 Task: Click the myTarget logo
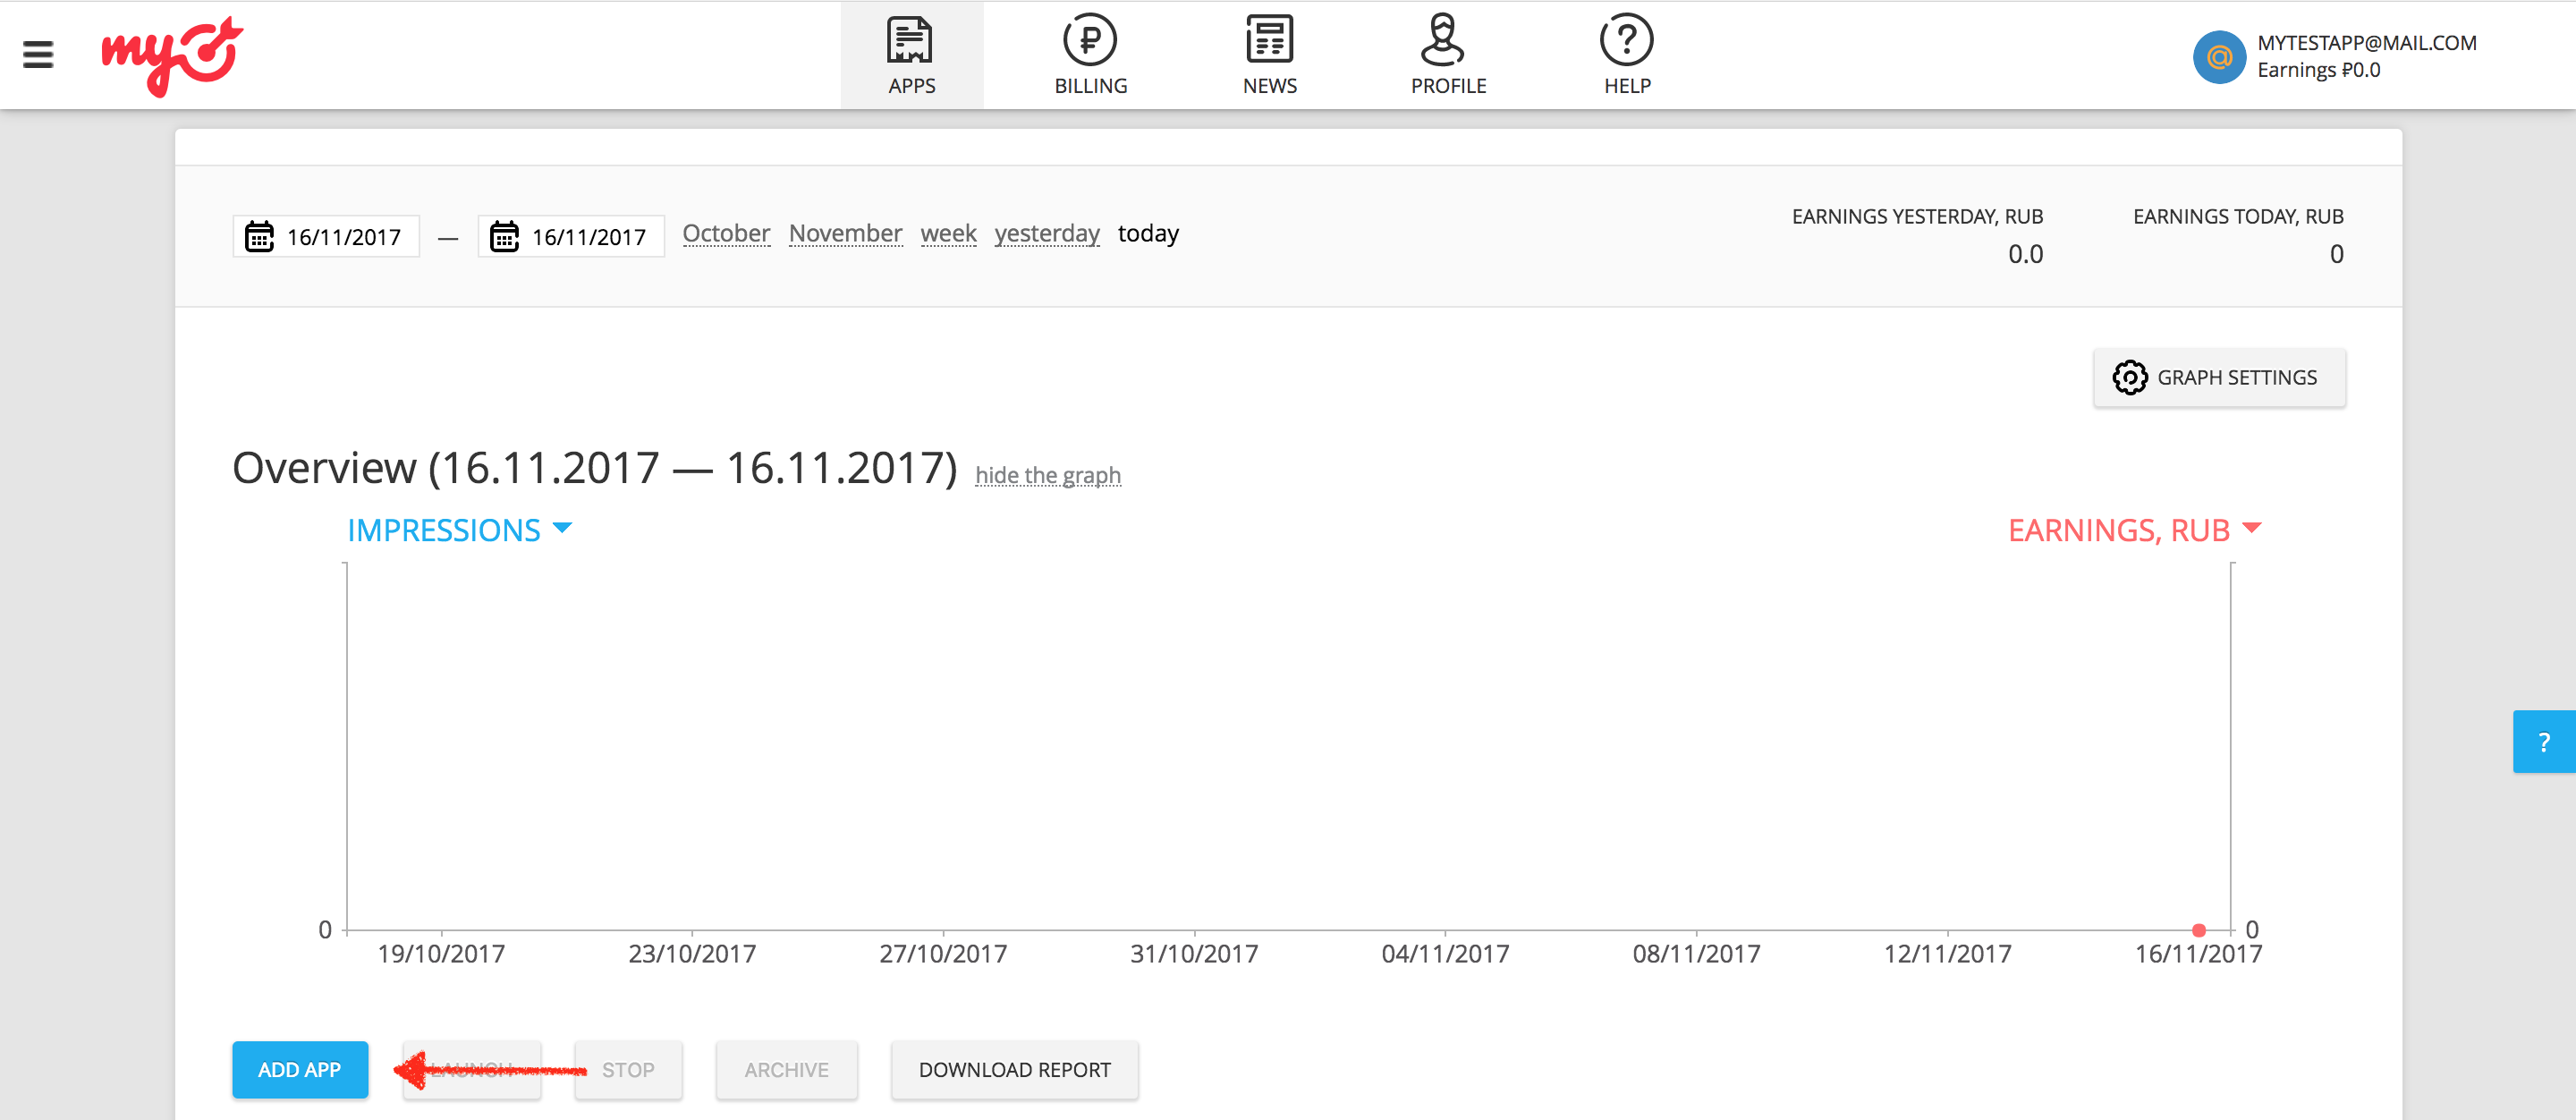(171, 55)
